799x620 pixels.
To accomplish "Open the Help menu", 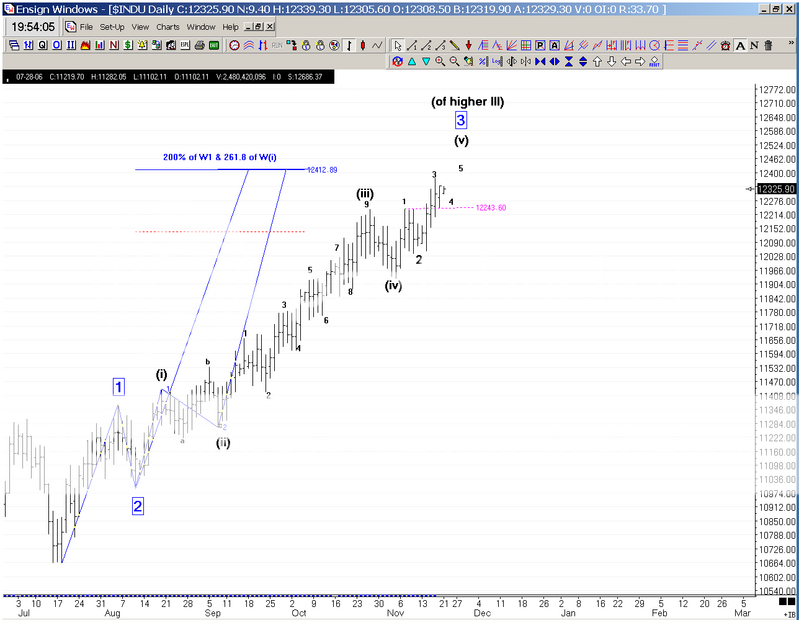I will coord(230,27).
